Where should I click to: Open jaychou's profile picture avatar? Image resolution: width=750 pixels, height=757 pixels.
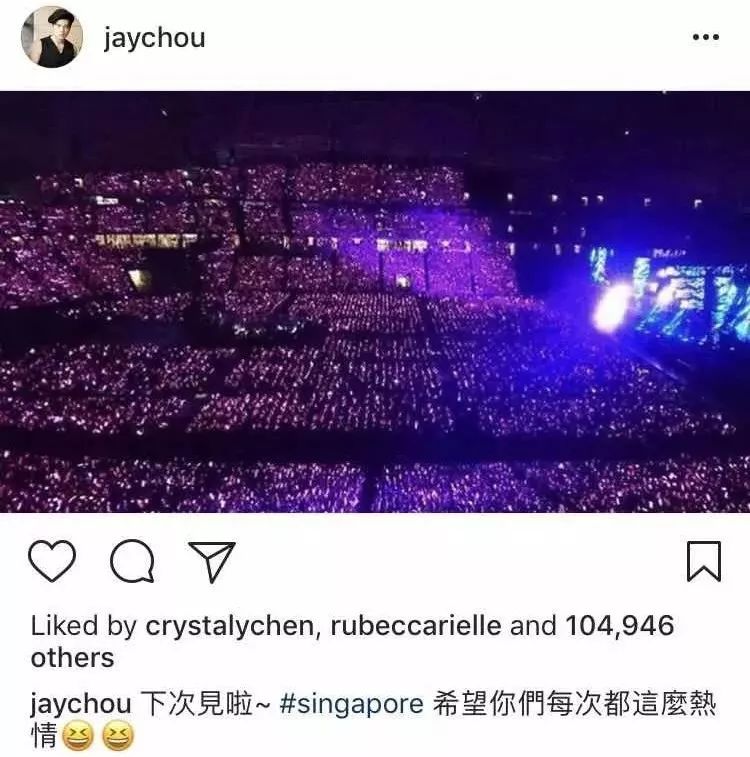(x=52, y=37)
